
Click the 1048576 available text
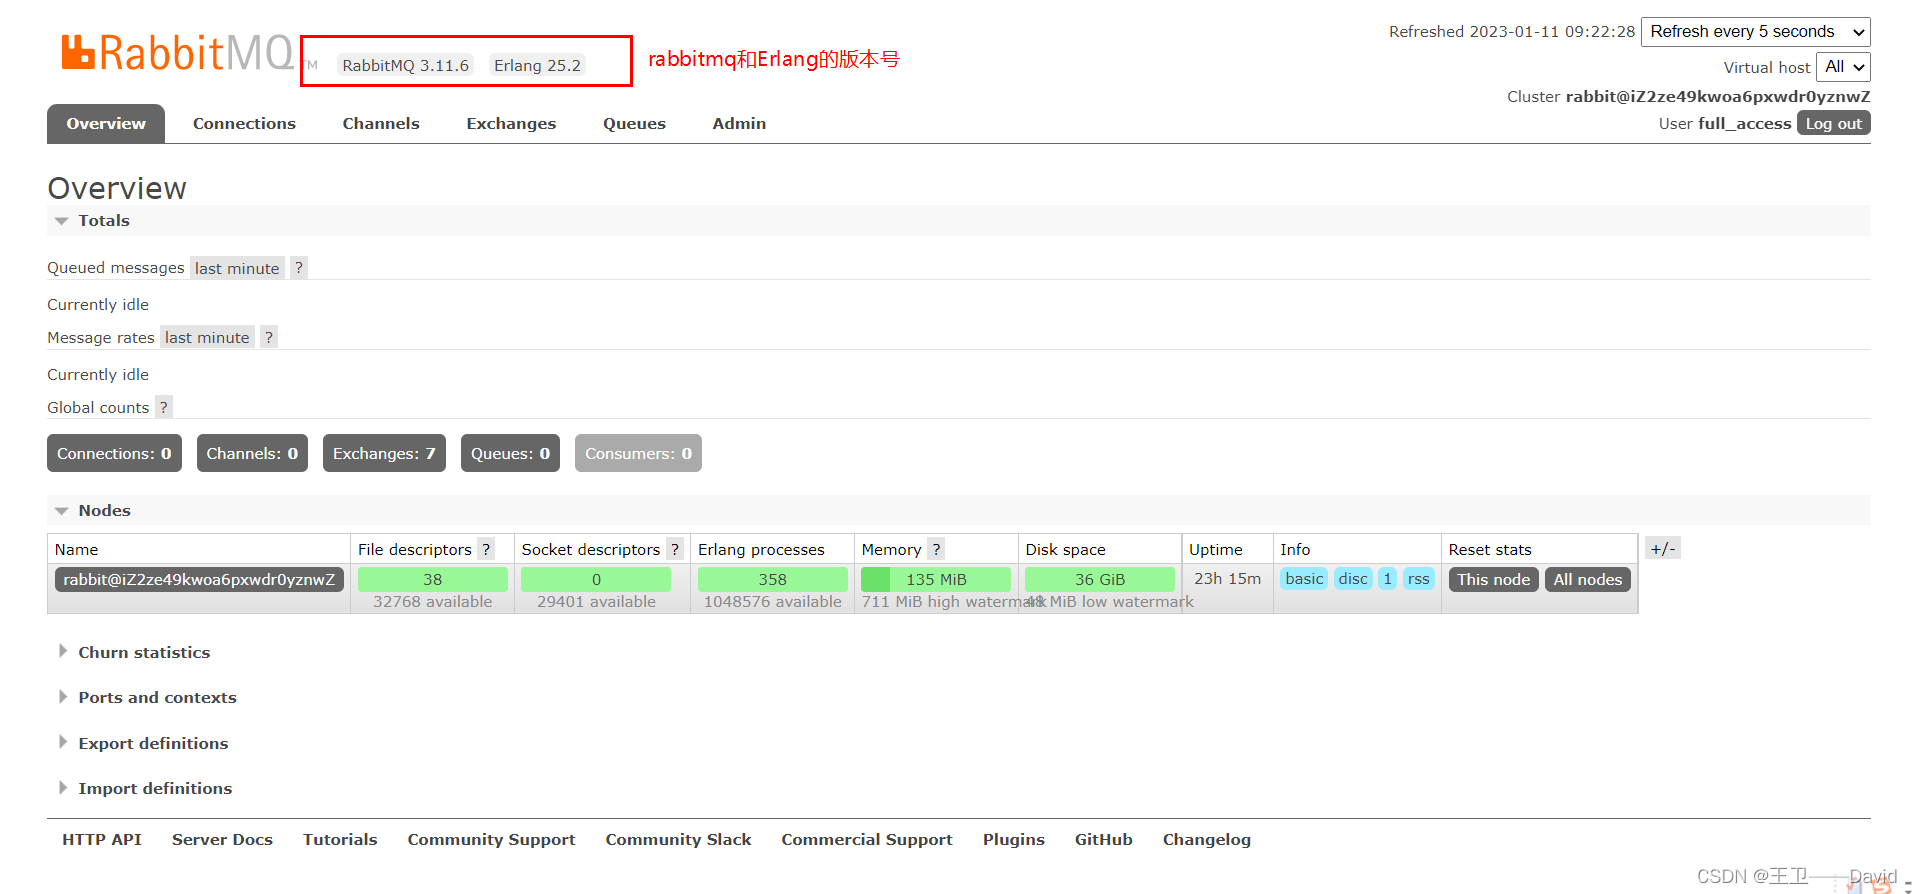pyautogui.click(x=773, y=602)
